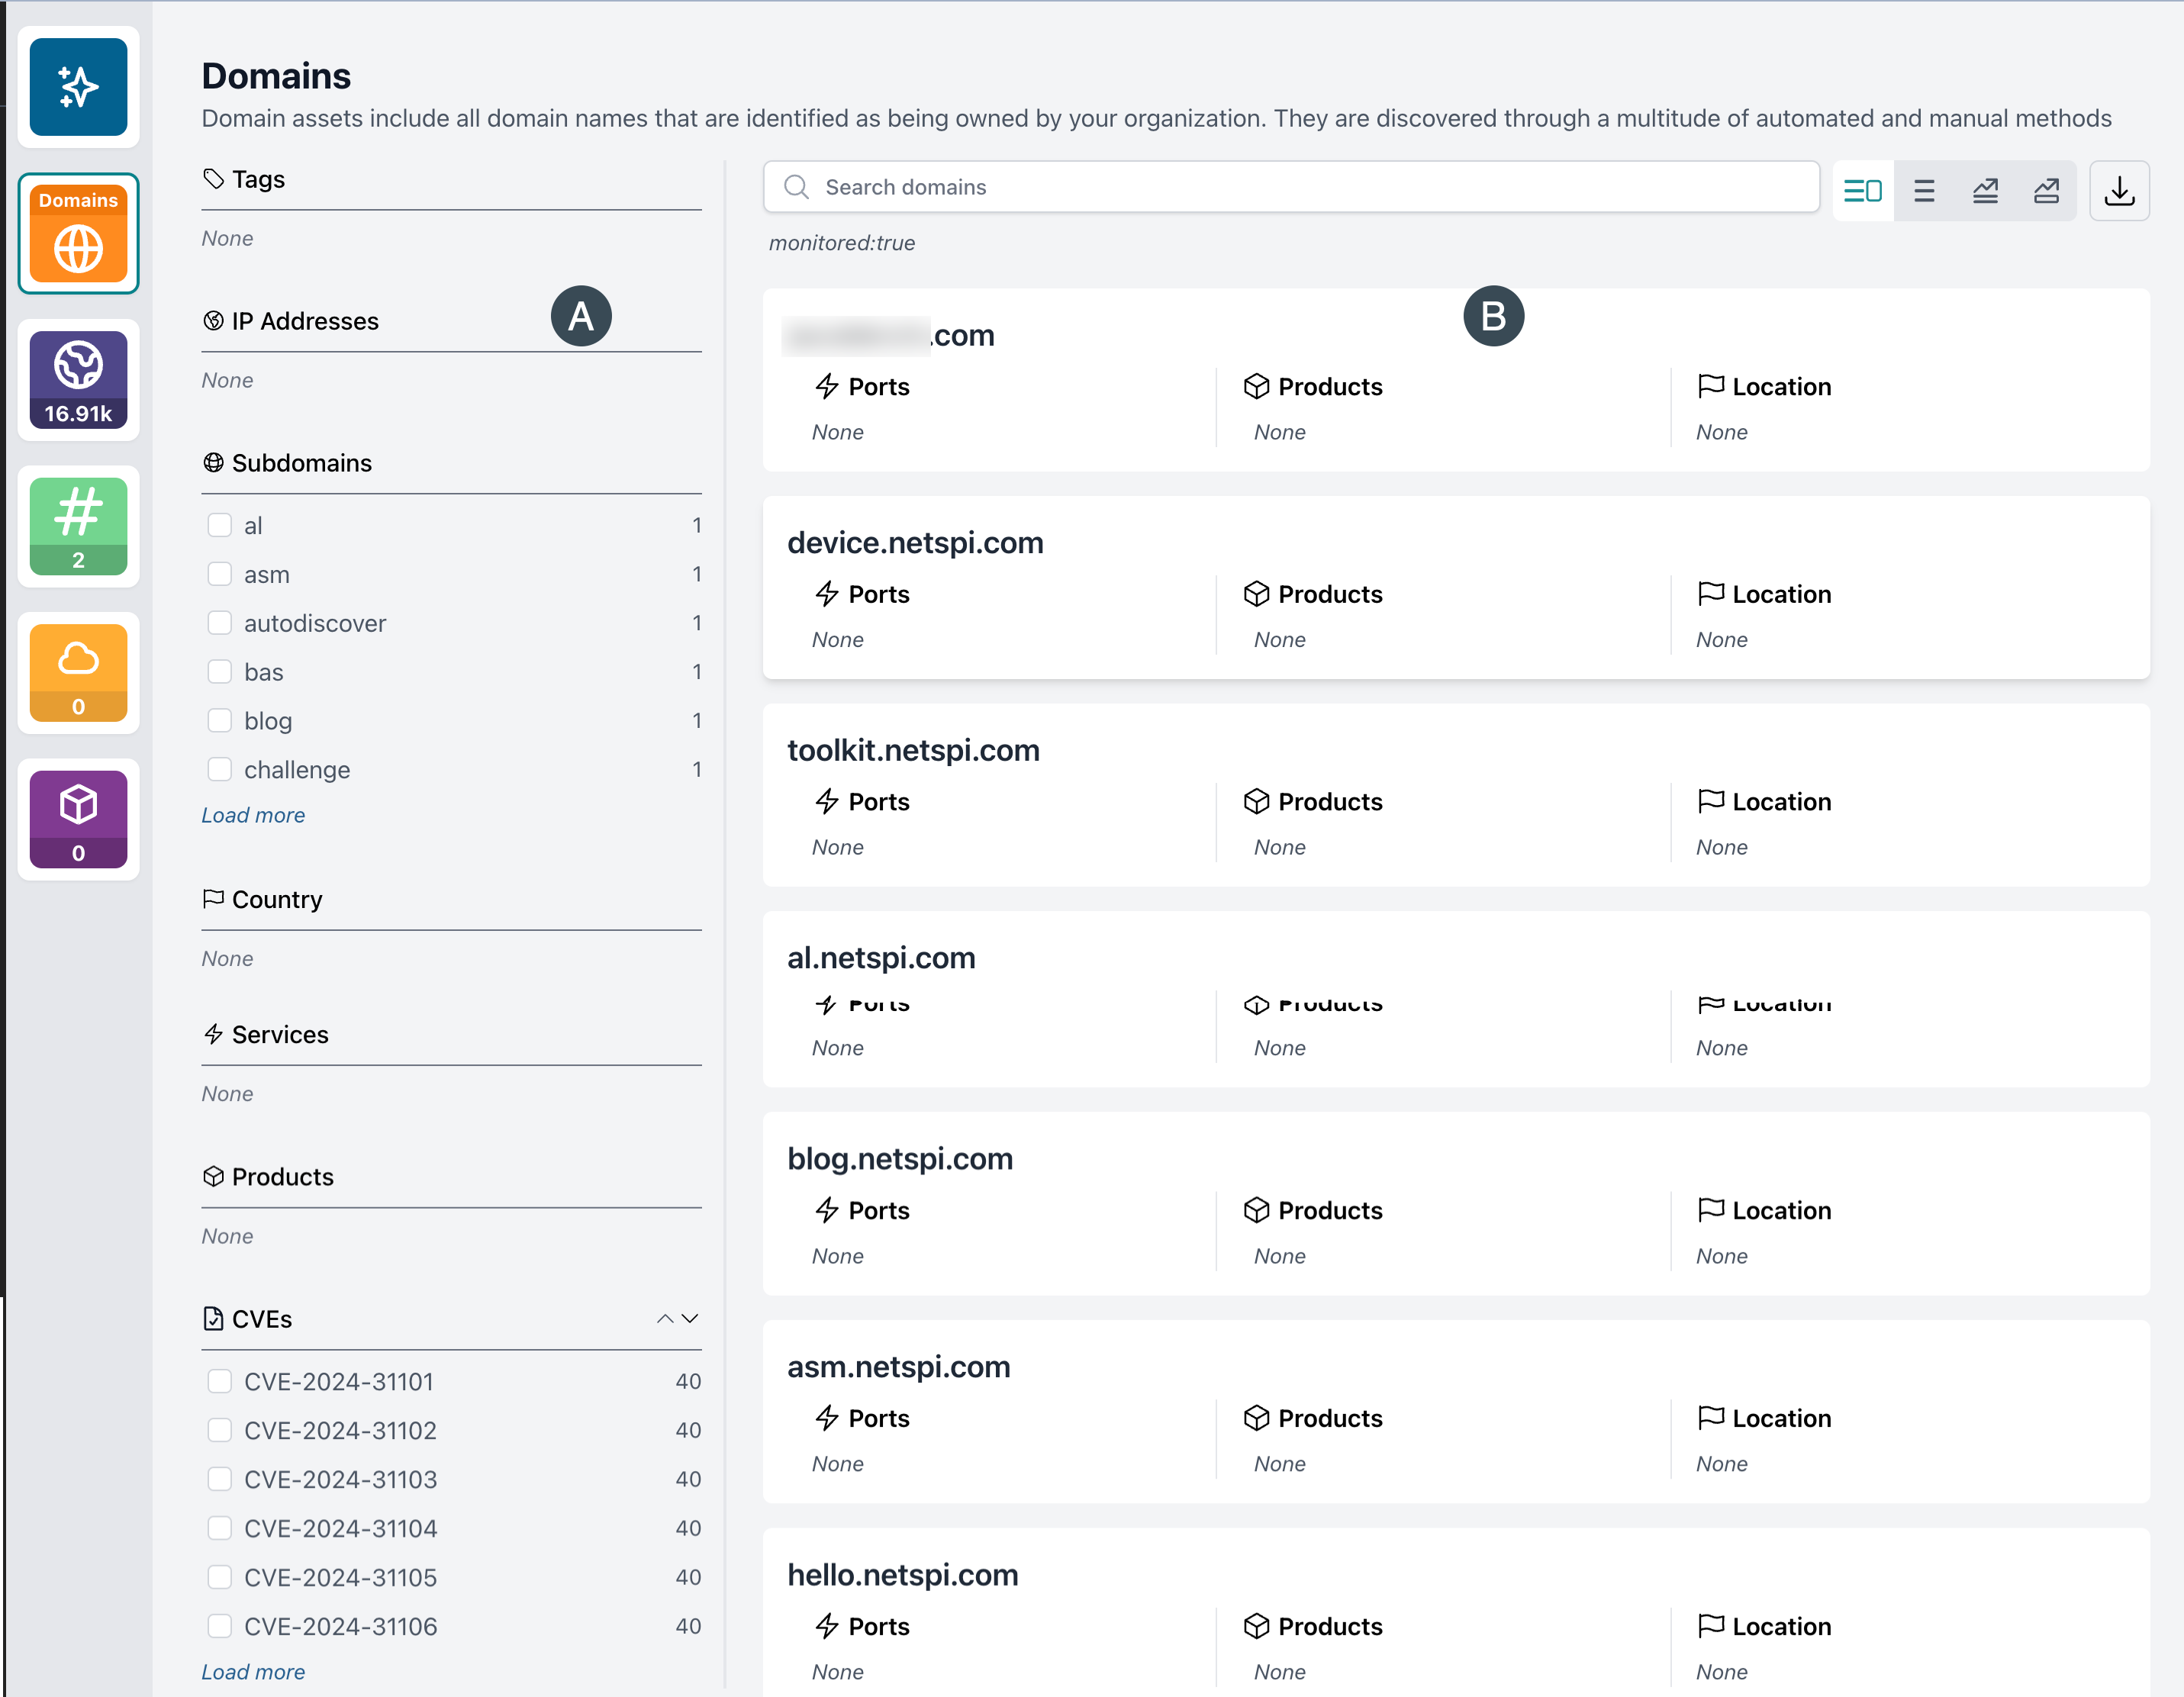
Task: Check the CVE-2024-31102 filter
Action: (219, 1431)
